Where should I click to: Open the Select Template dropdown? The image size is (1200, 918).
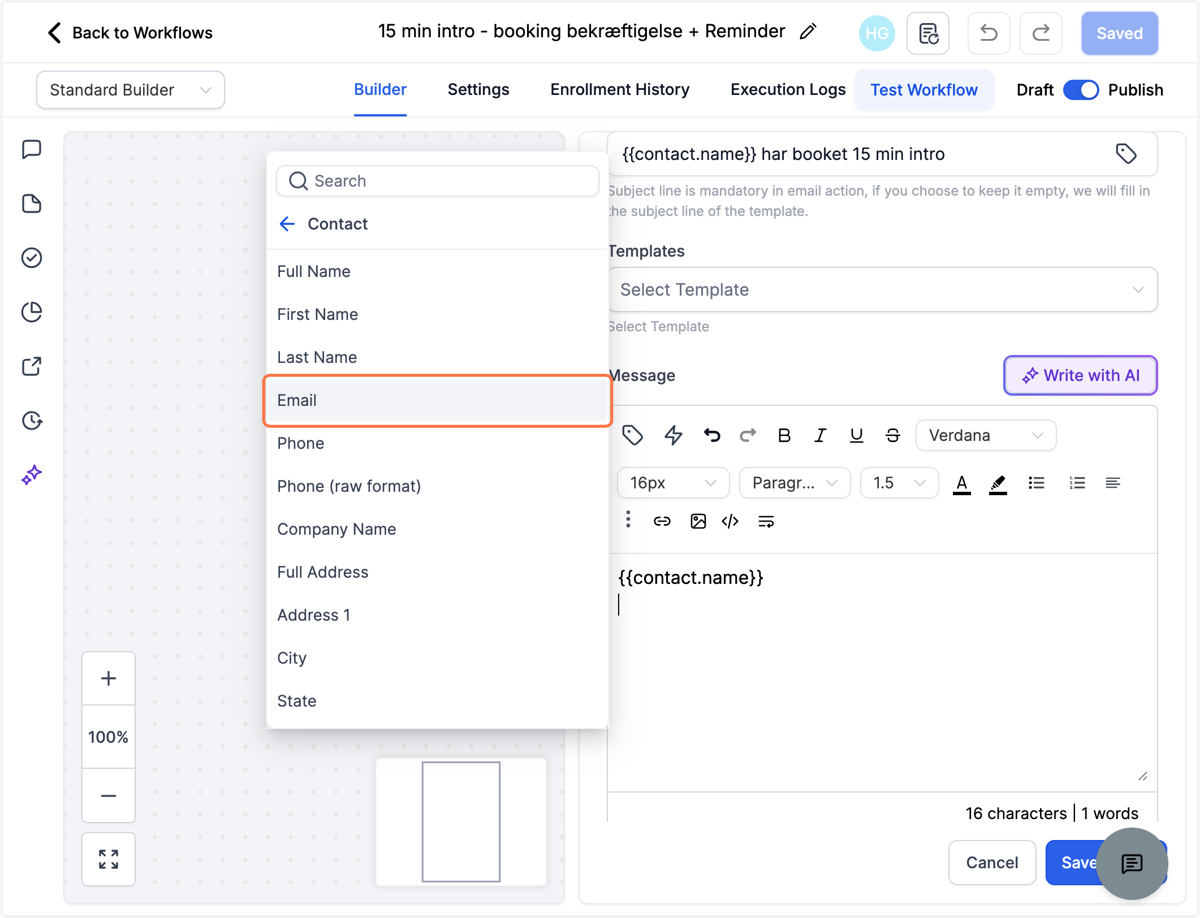pyautogui.click(x=882, y=290)
